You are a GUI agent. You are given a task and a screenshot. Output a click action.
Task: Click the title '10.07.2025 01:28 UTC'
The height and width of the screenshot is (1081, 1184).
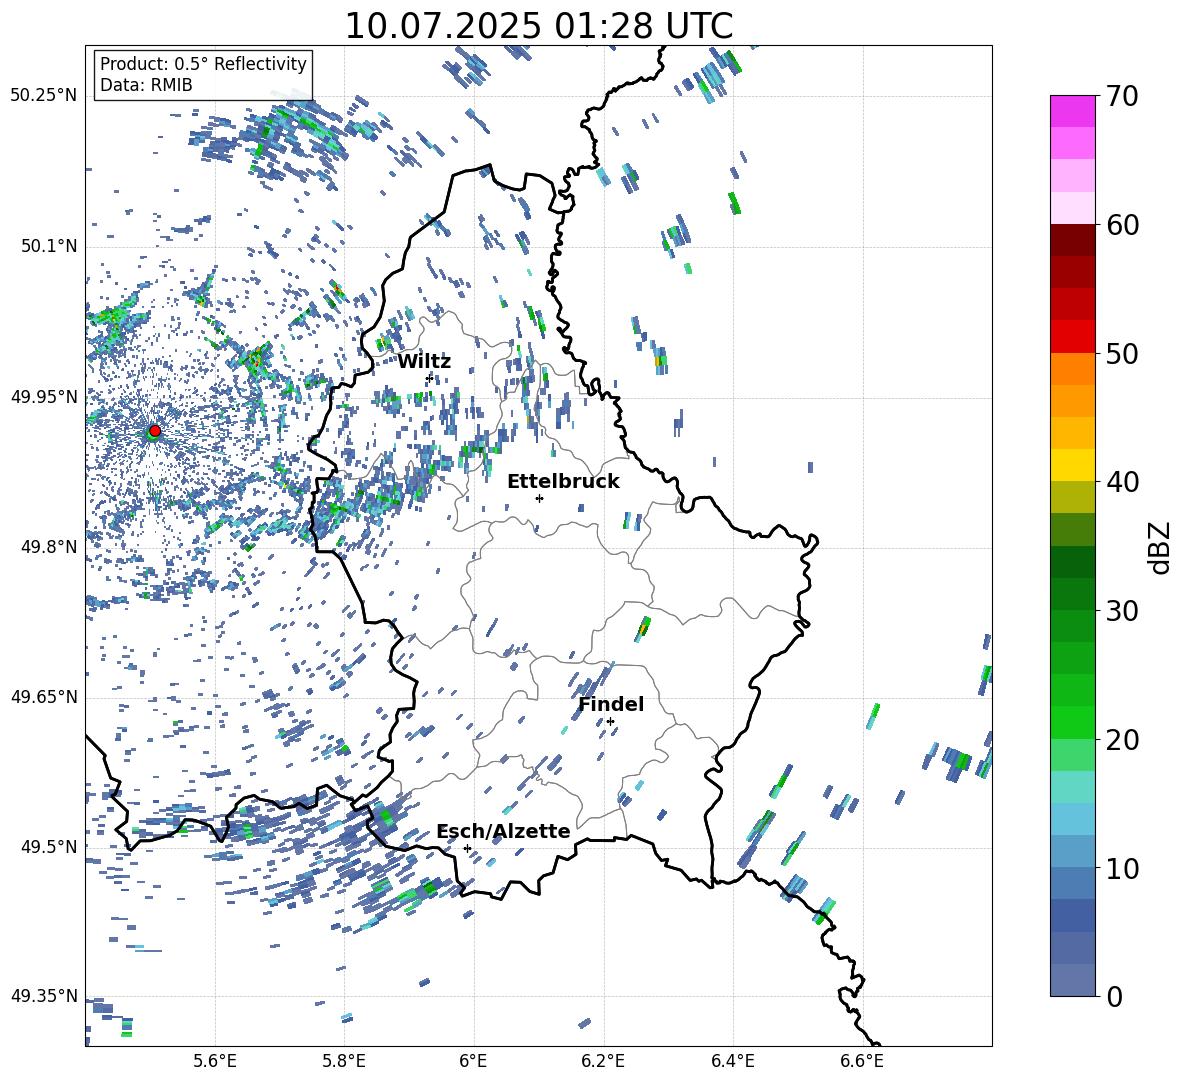point(539,26)
